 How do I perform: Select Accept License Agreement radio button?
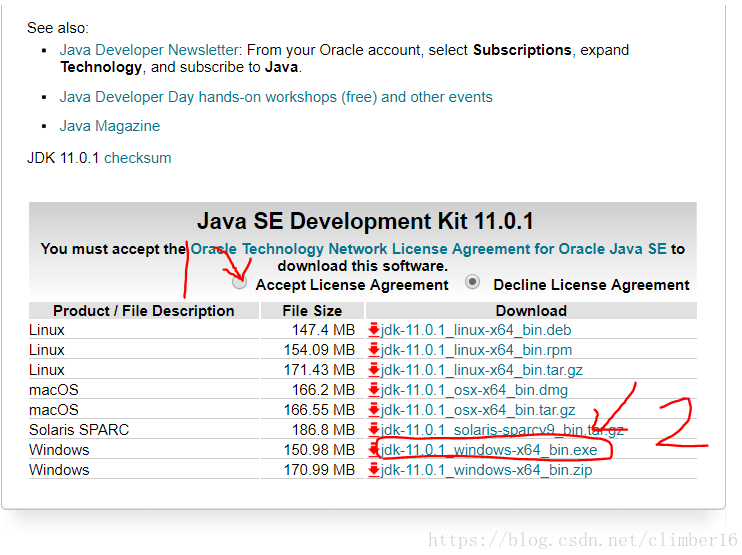click(239, 282)
